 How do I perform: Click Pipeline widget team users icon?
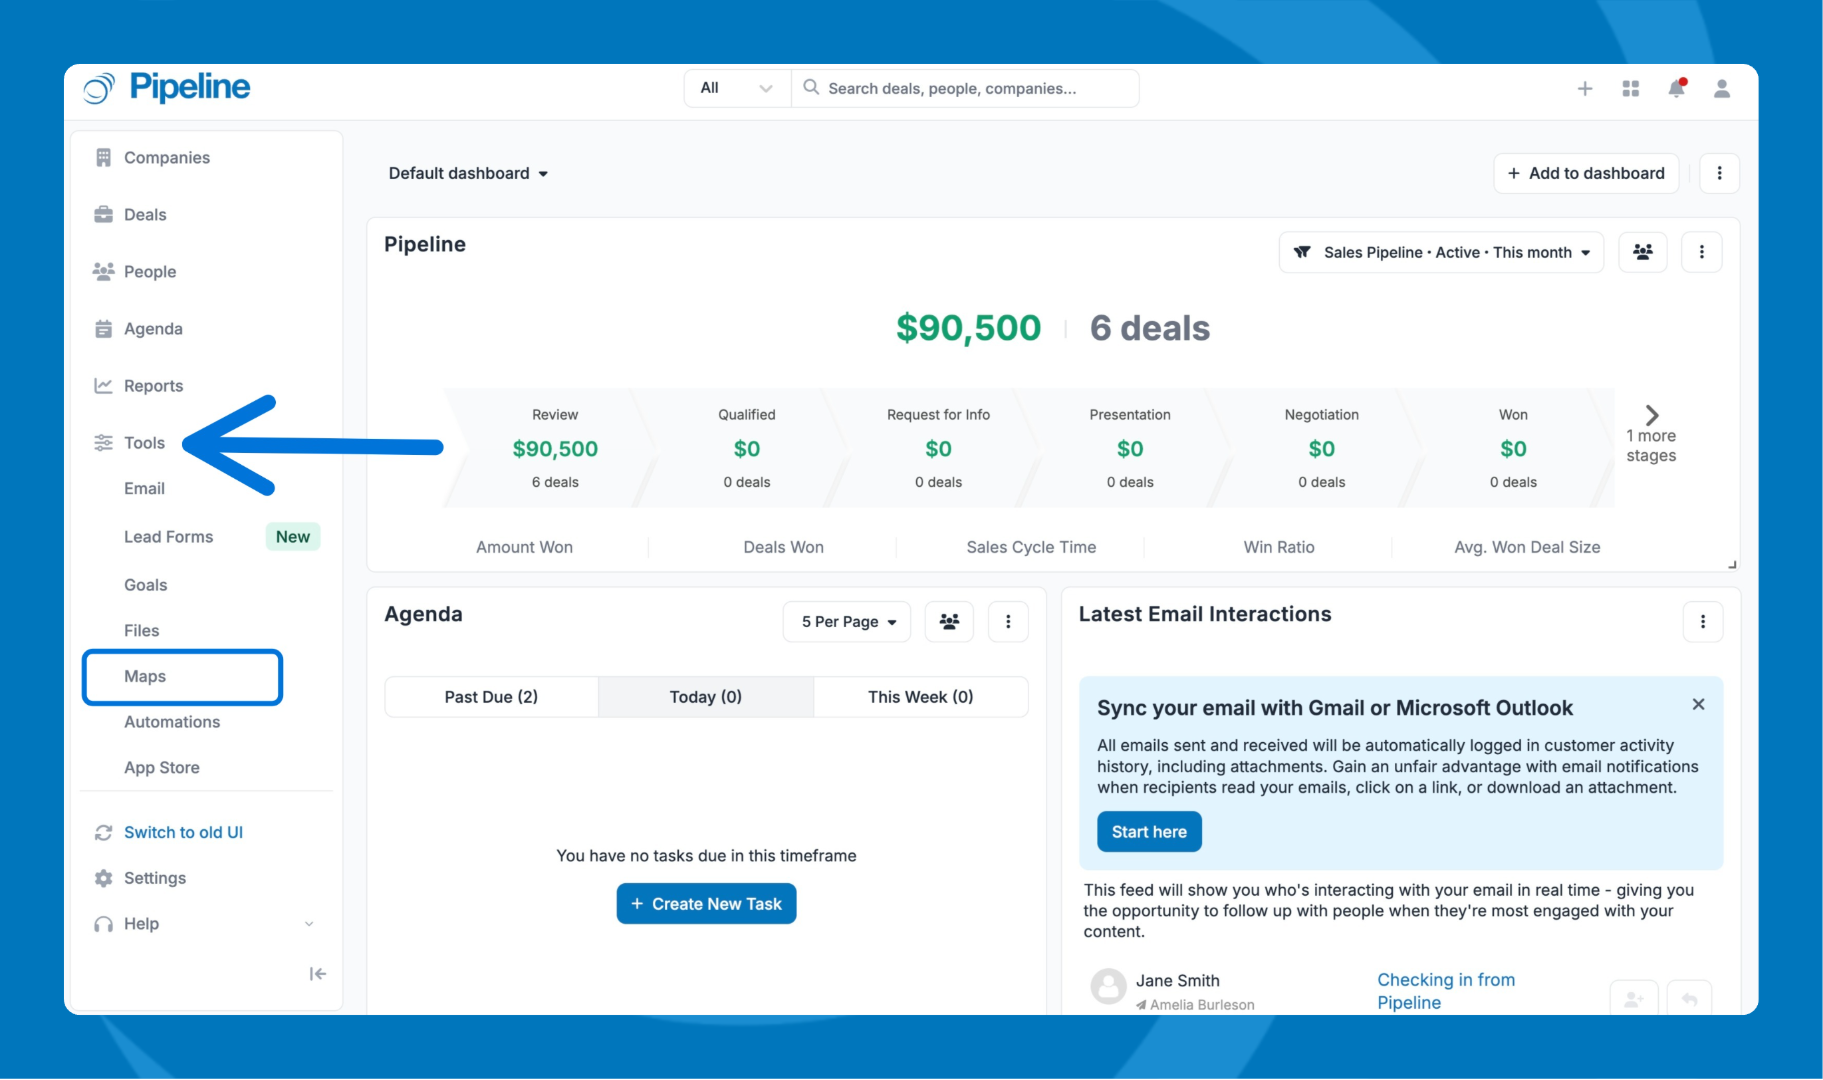click(x=1642, y=252)
